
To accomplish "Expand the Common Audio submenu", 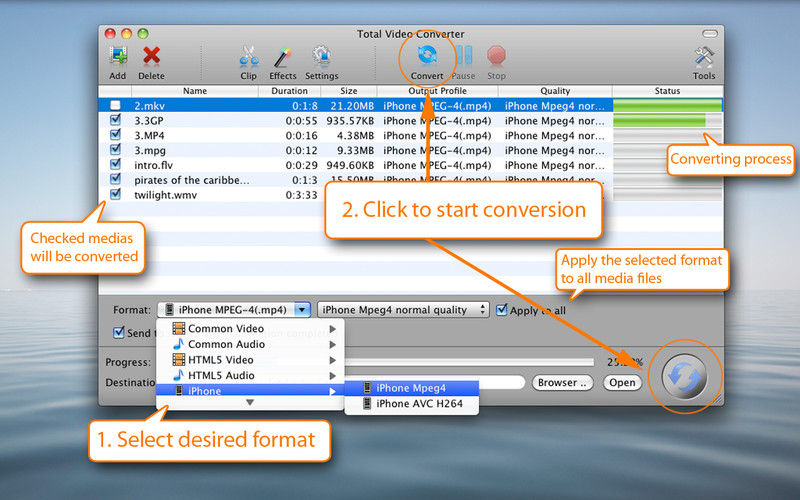I will coord(250,344).
